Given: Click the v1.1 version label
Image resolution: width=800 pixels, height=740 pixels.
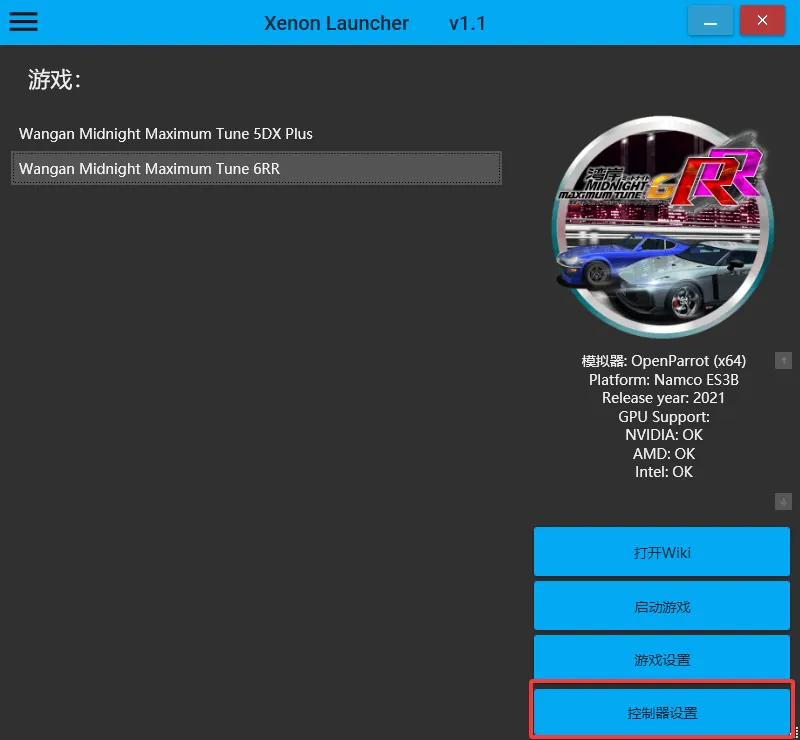Looking at the screenshot, I should pos(467,23).
